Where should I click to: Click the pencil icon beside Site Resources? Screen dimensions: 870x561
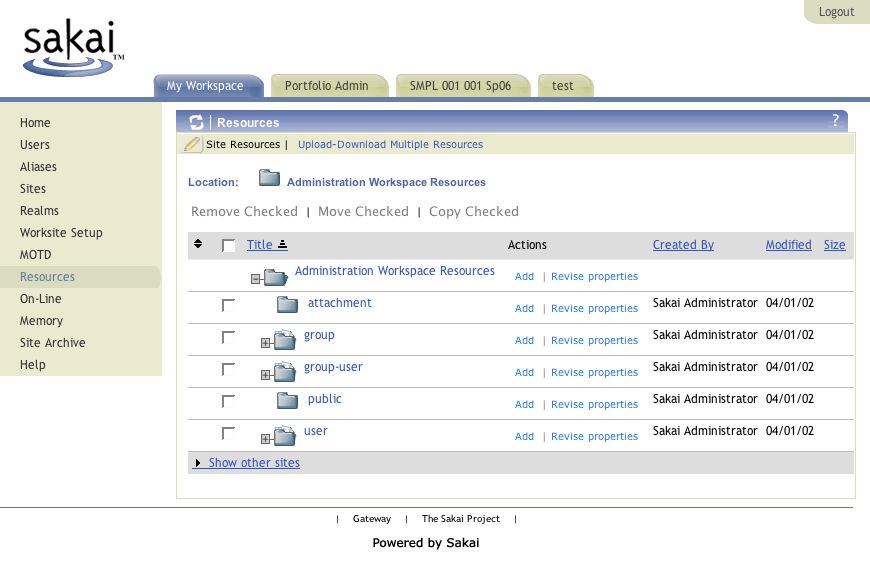point(193,145)
